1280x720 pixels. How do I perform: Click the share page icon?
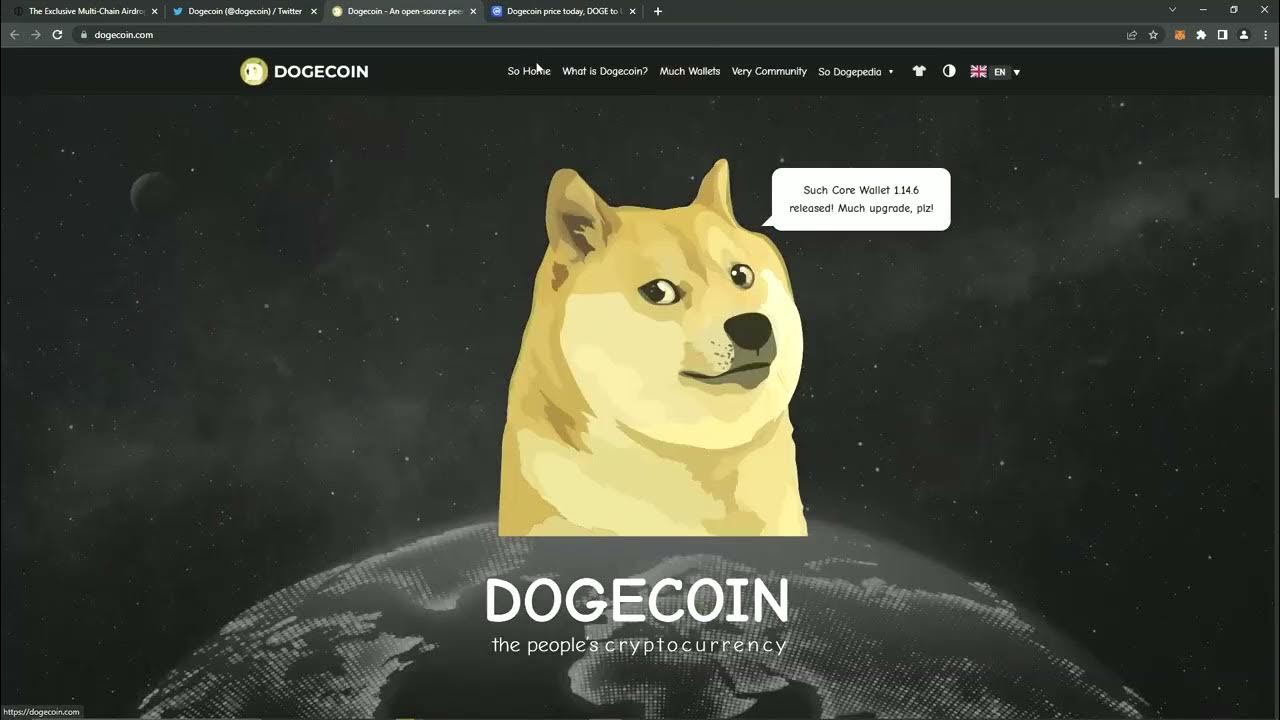(x=1131, y=34)
